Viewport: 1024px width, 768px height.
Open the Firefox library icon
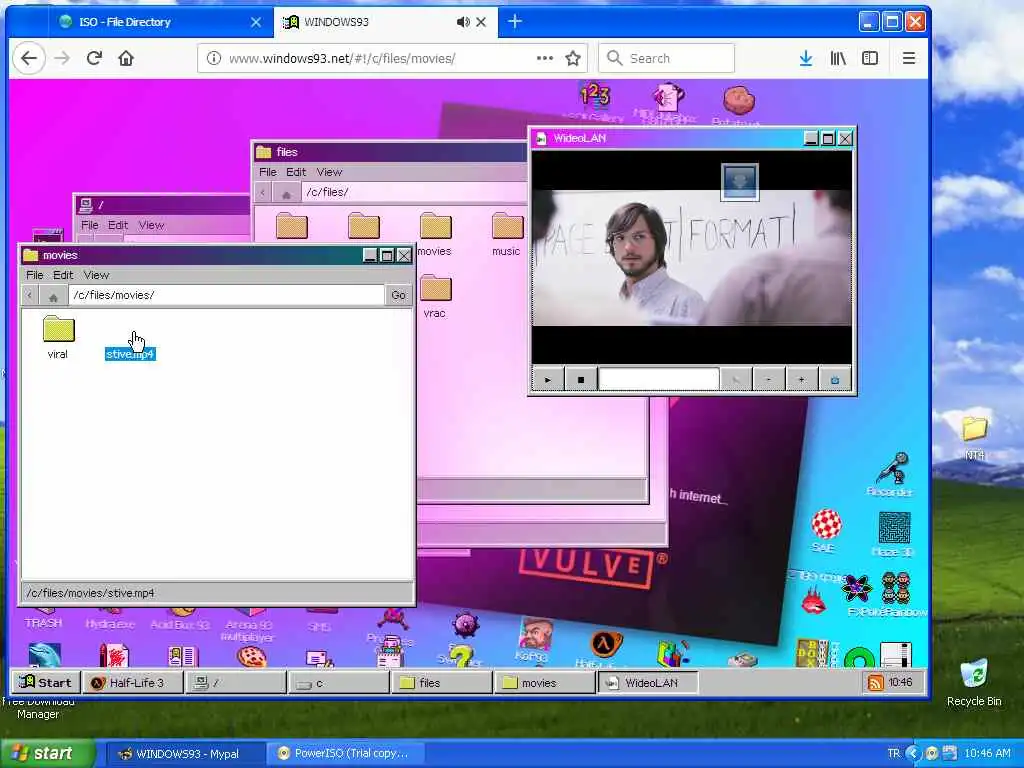838,58
